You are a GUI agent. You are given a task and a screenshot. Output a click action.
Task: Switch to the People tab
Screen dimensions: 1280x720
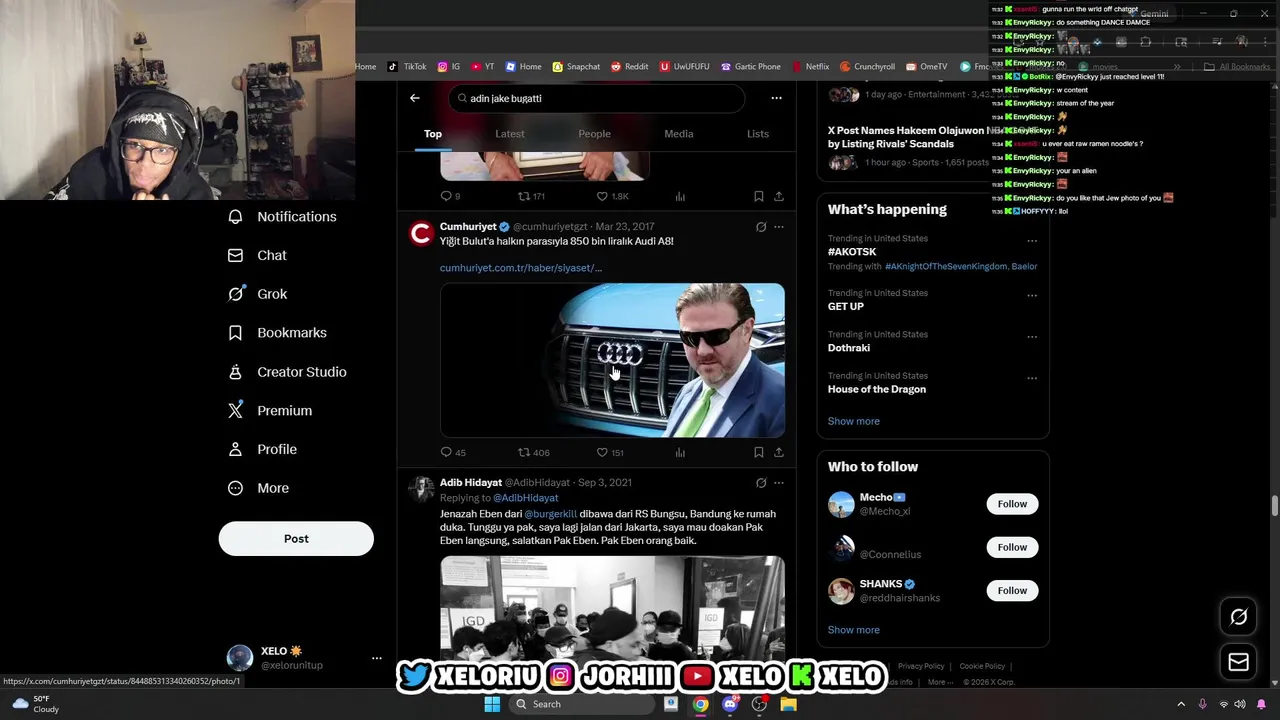[594, 134]
